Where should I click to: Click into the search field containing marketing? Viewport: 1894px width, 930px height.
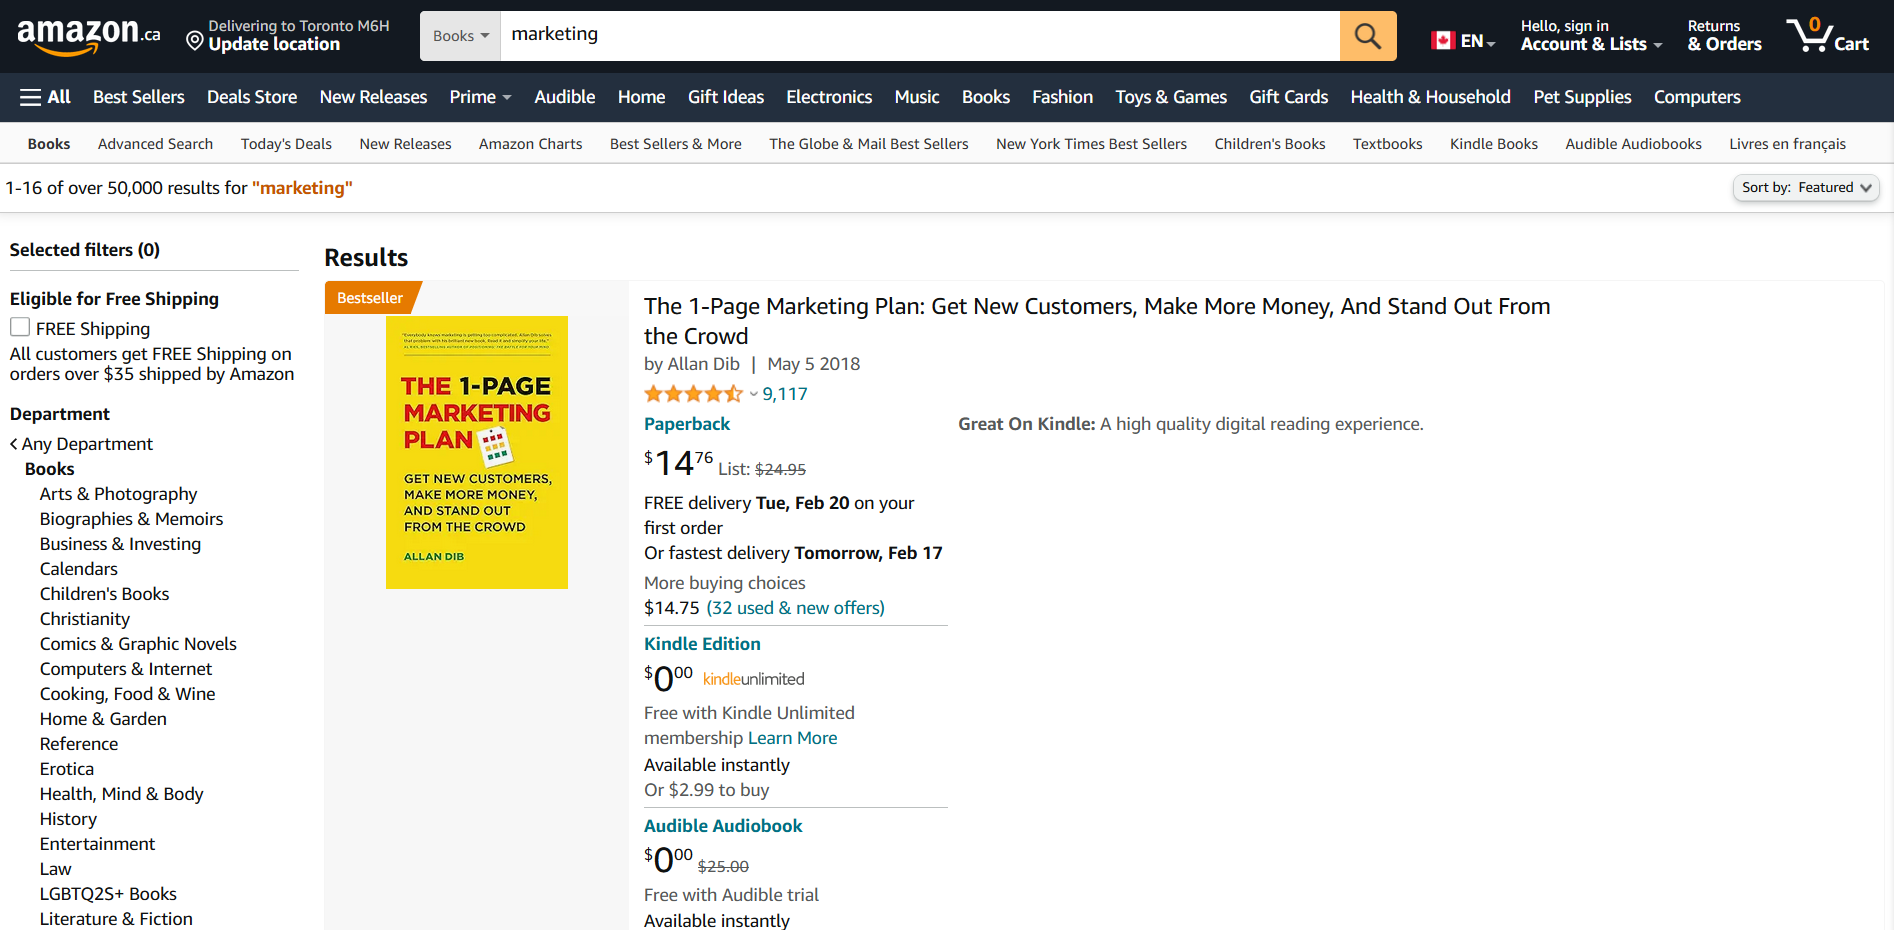(x=920, y=36)
